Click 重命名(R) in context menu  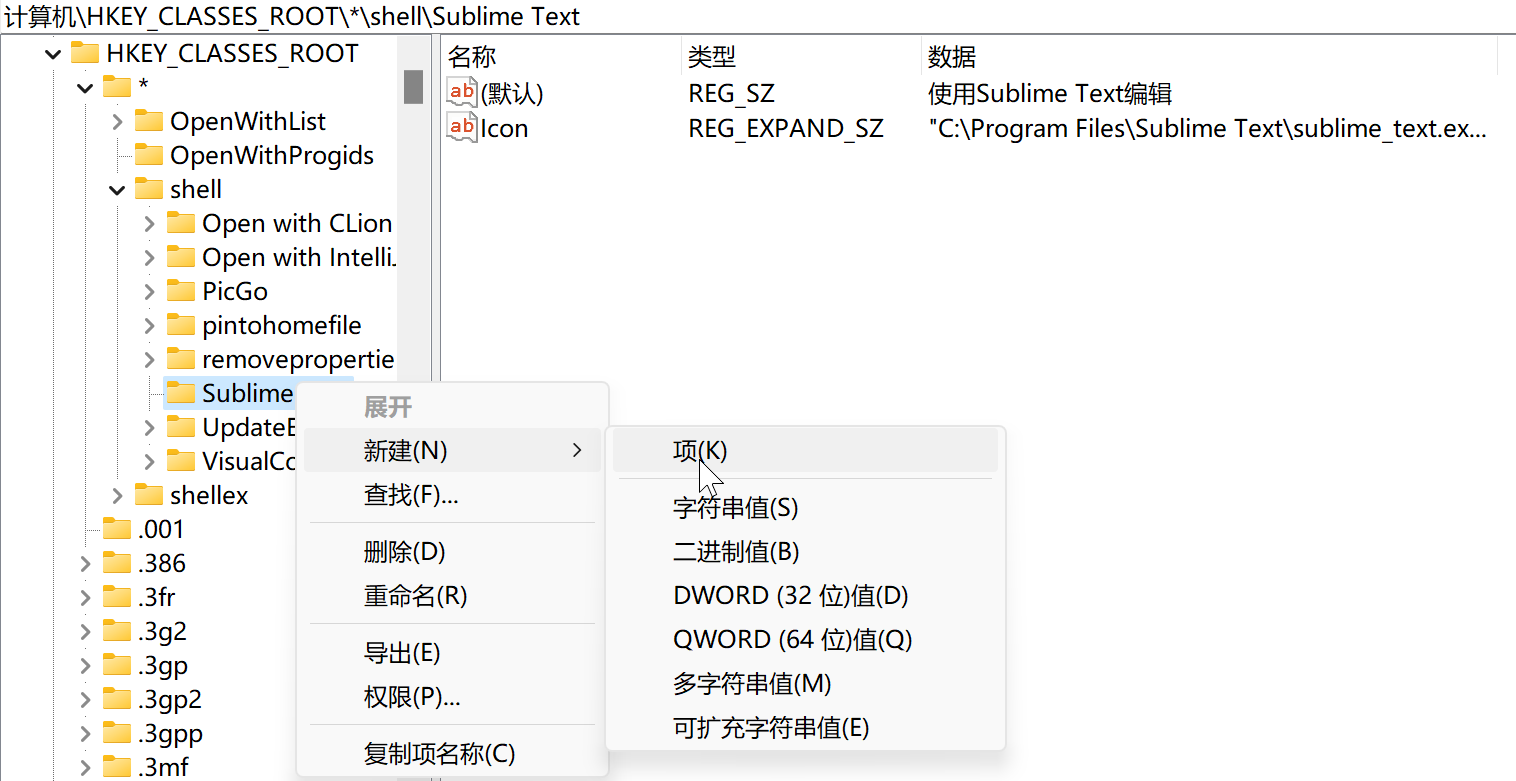(452, 596)
